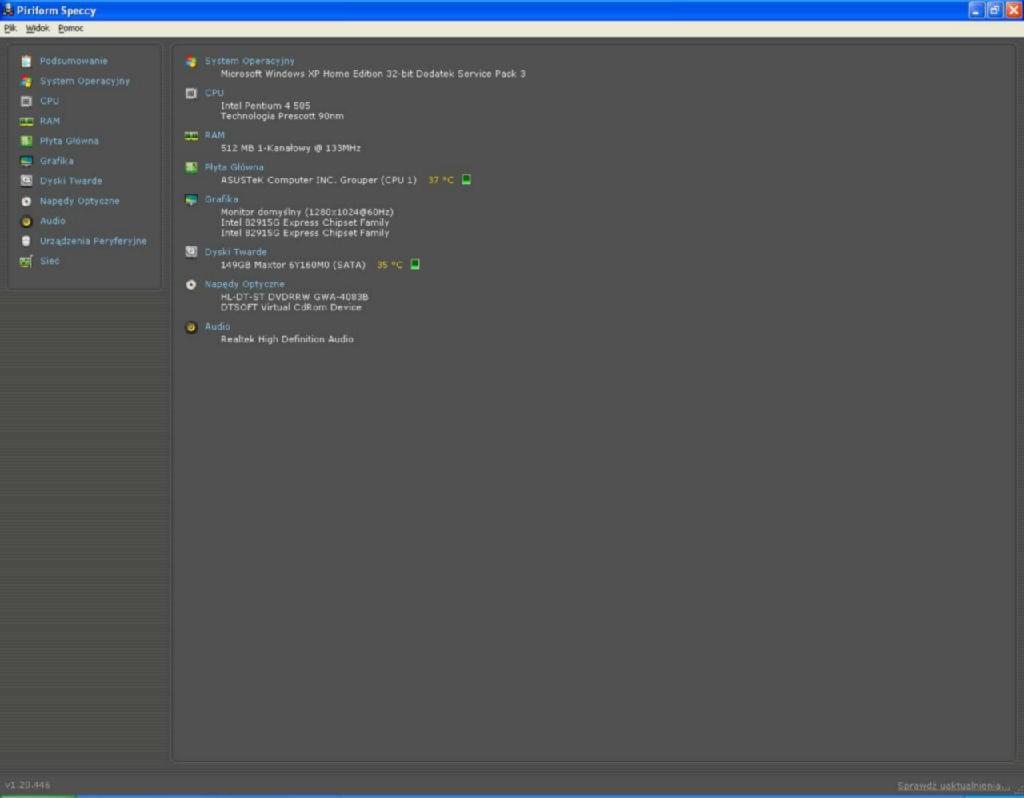This screenshot has width=1024, height=798.
Task: Click the Piriform Speccy title bar icon
Action: click(x=8, y=10)
